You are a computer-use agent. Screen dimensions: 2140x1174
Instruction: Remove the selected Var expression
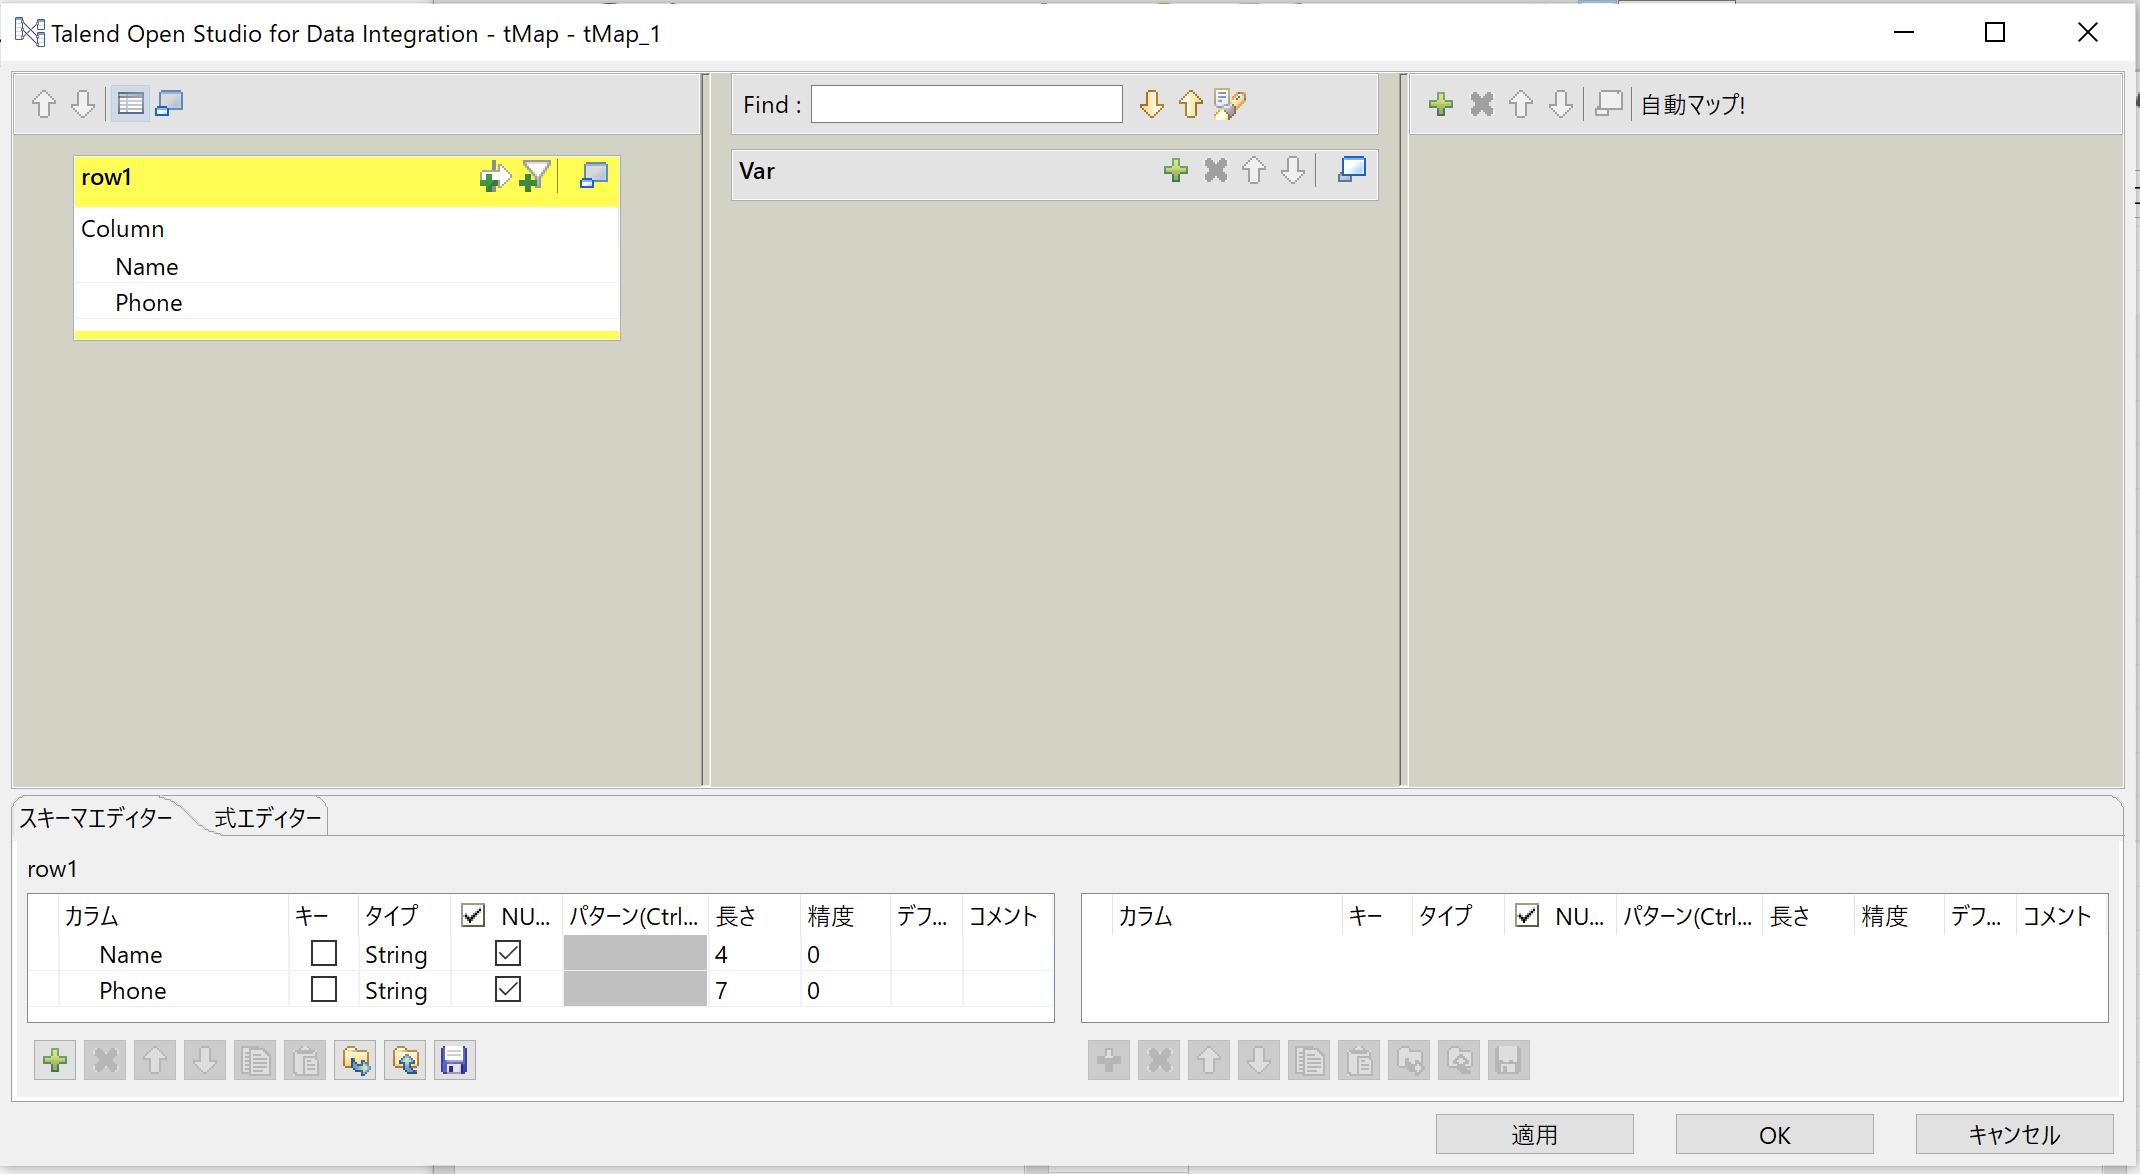[1216, 171]
